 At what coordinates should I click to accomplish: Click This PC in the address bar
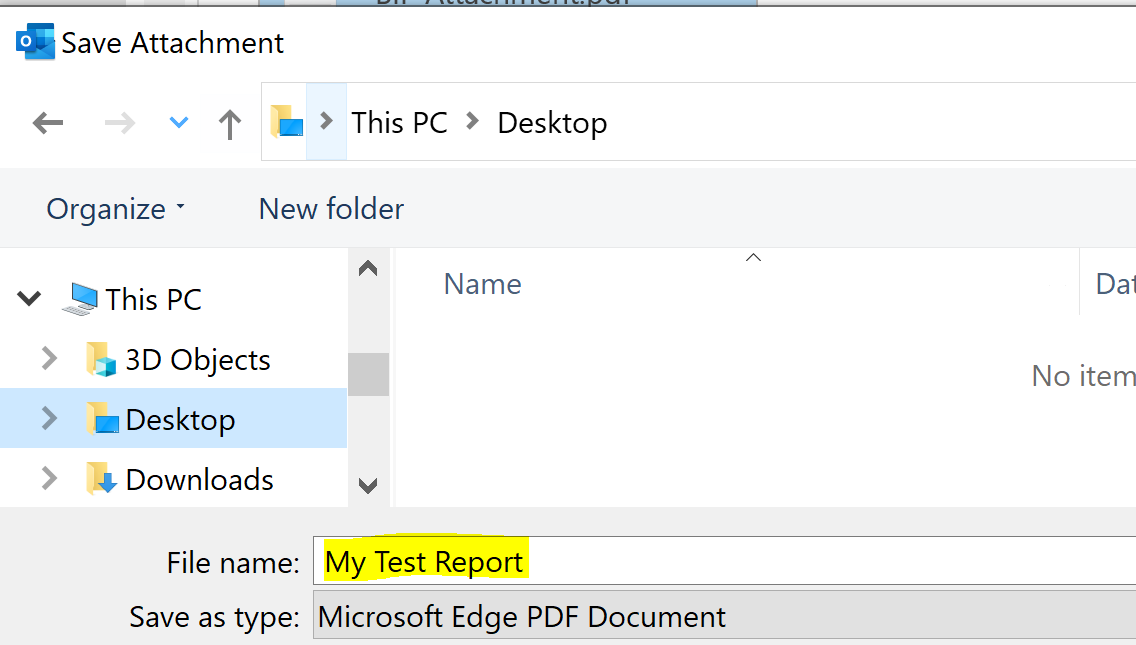tap(399, 122)
